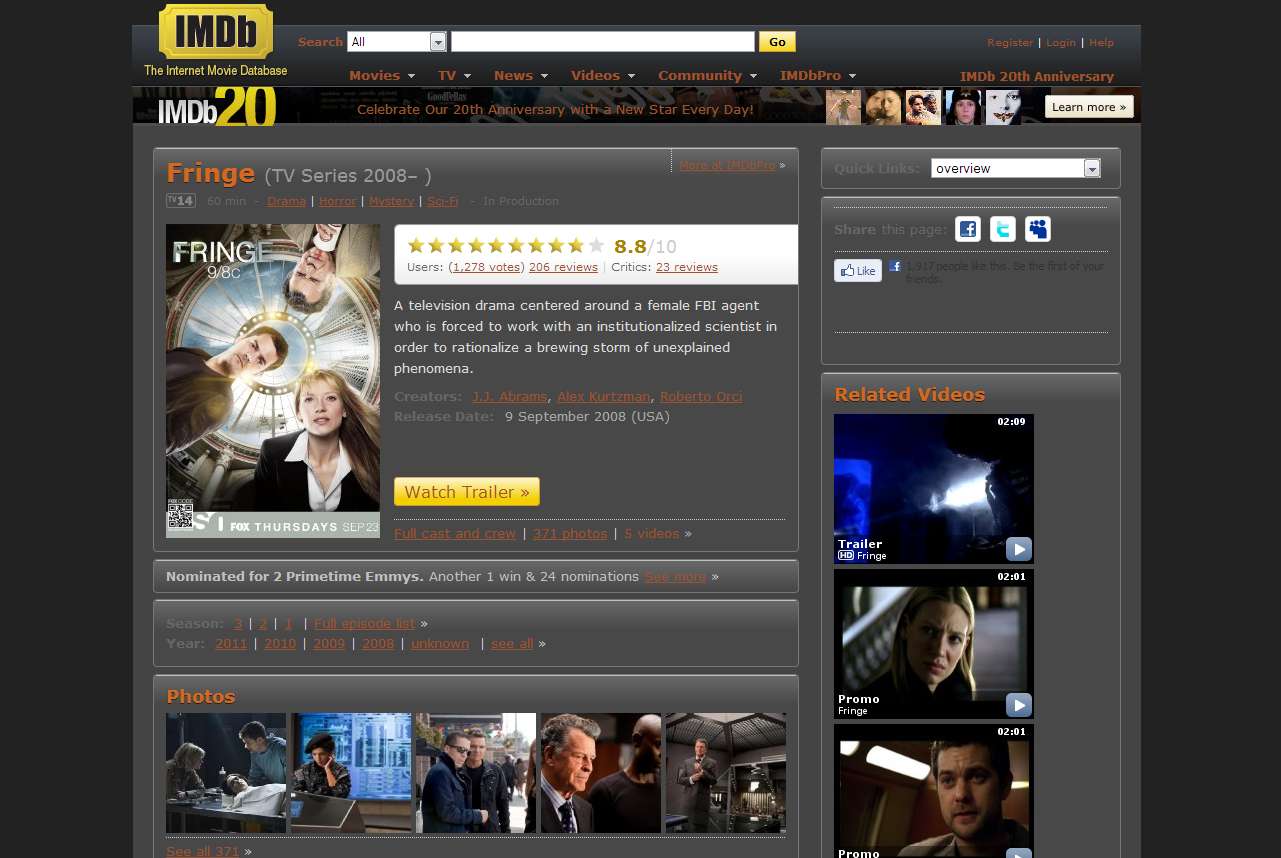Click the Sci-Fi genre link
This screenshot has height=858, width=1281.
point(443,201)
